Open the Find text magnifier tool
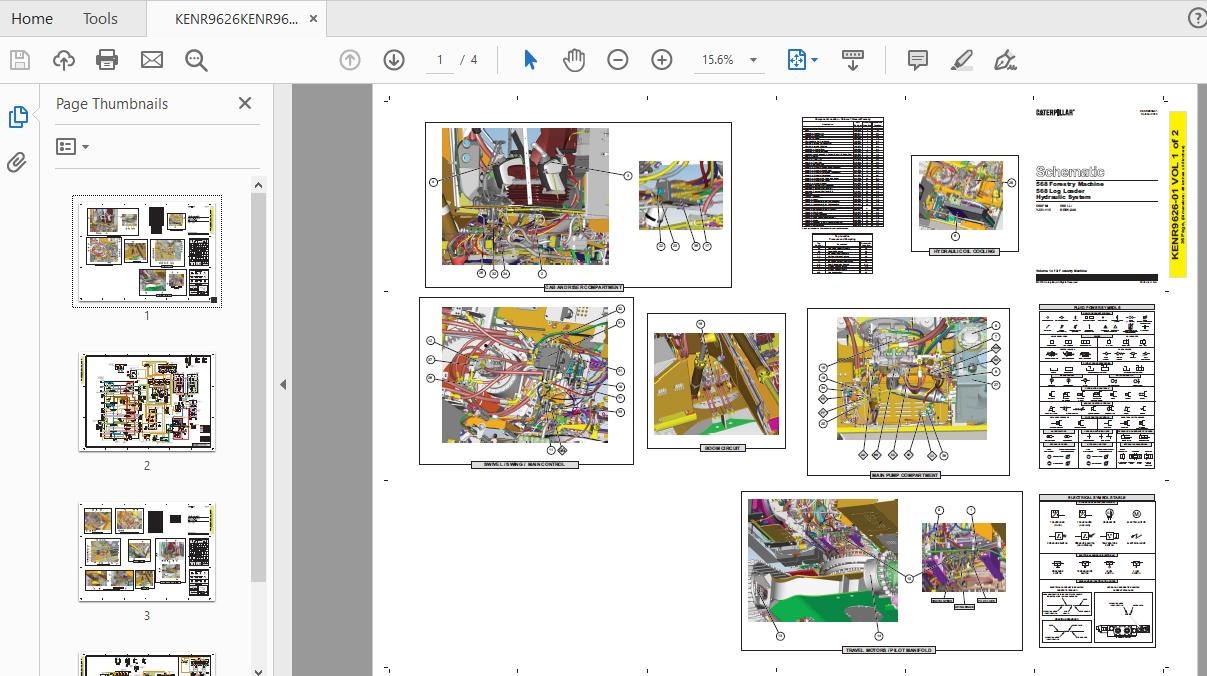 click(196, 60)
